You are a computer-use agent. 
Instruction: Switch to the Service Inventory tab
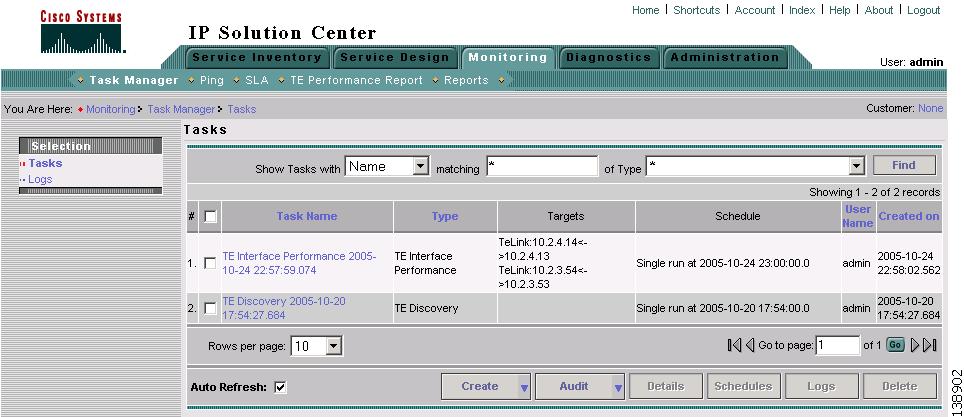pyautogui.click(x=257, y=58)
